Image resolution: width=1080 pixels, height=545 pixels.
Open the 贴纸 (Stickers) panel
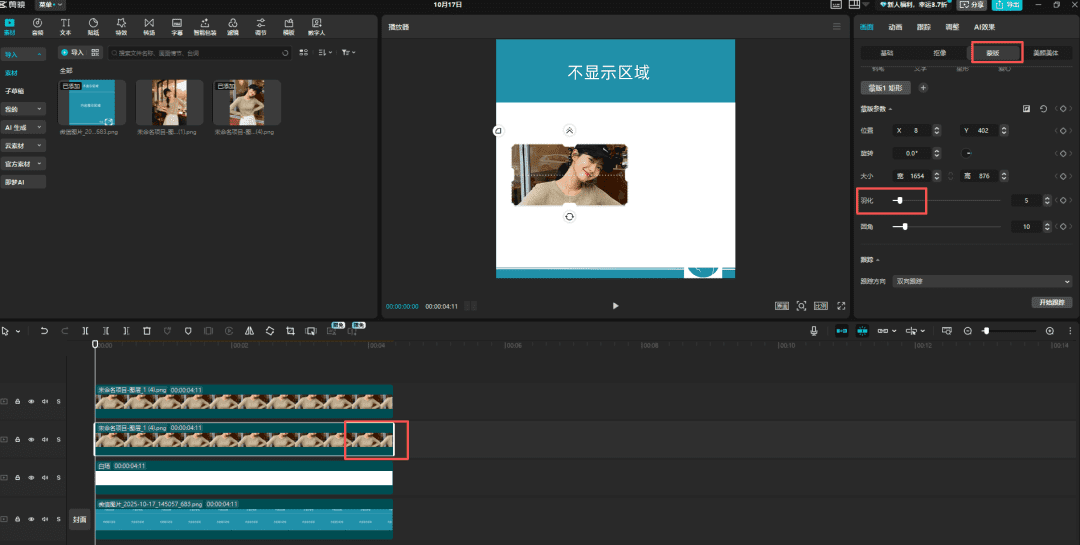(93, 25)
